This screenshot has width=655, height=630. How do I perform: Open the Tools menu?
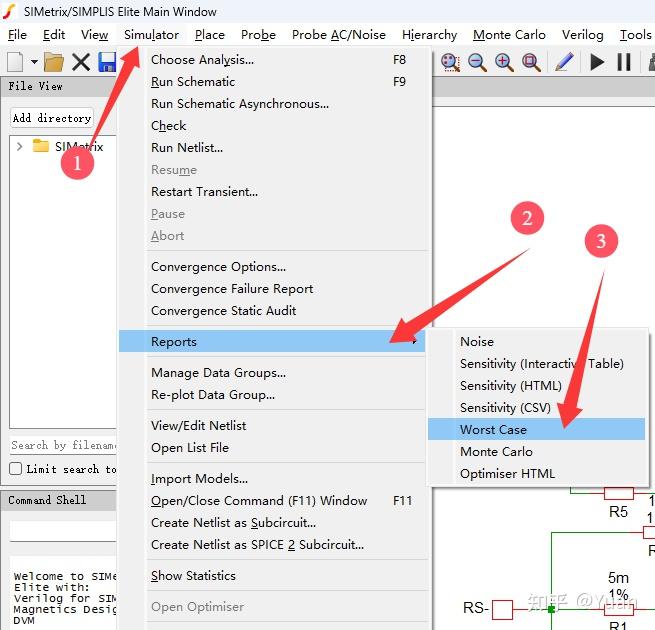[635, 35]
